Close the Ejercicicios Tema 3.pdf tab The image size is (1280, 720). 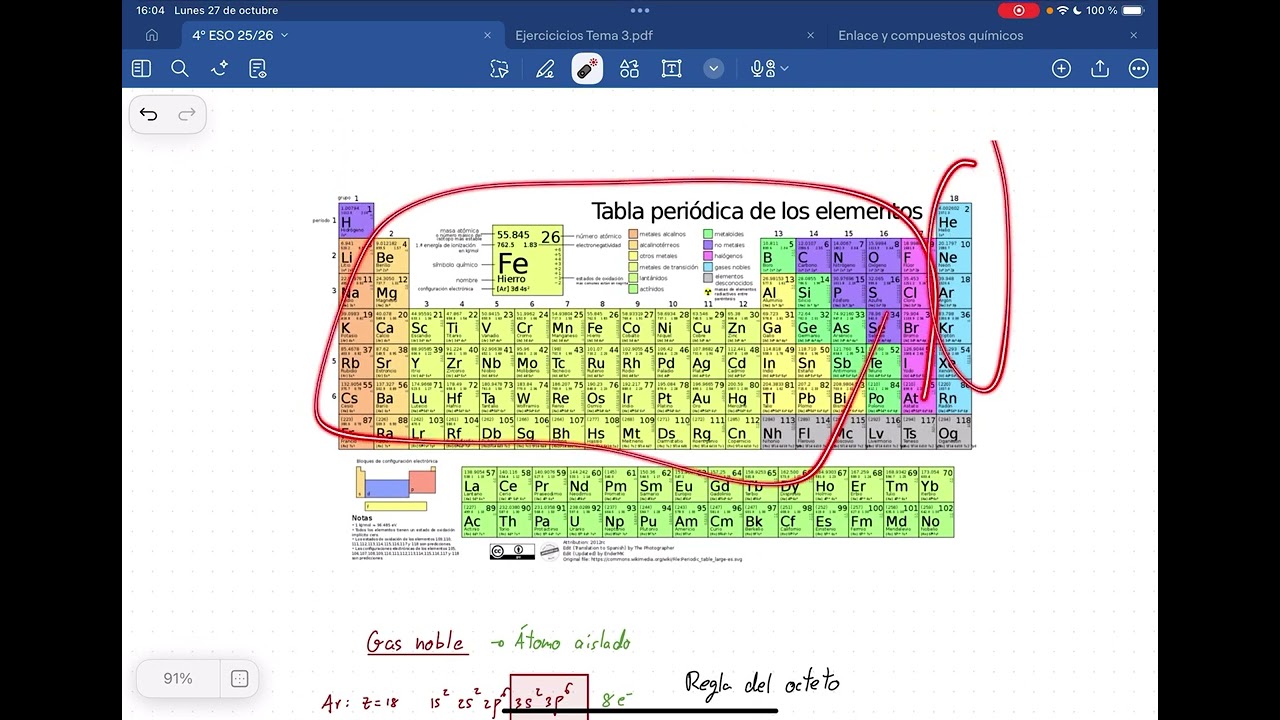pos(810,35)
